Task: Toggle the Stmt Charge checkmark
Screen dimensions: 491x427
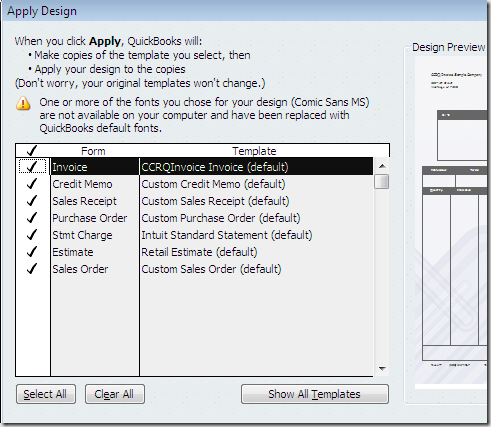Action: click(x=32, y=235)
